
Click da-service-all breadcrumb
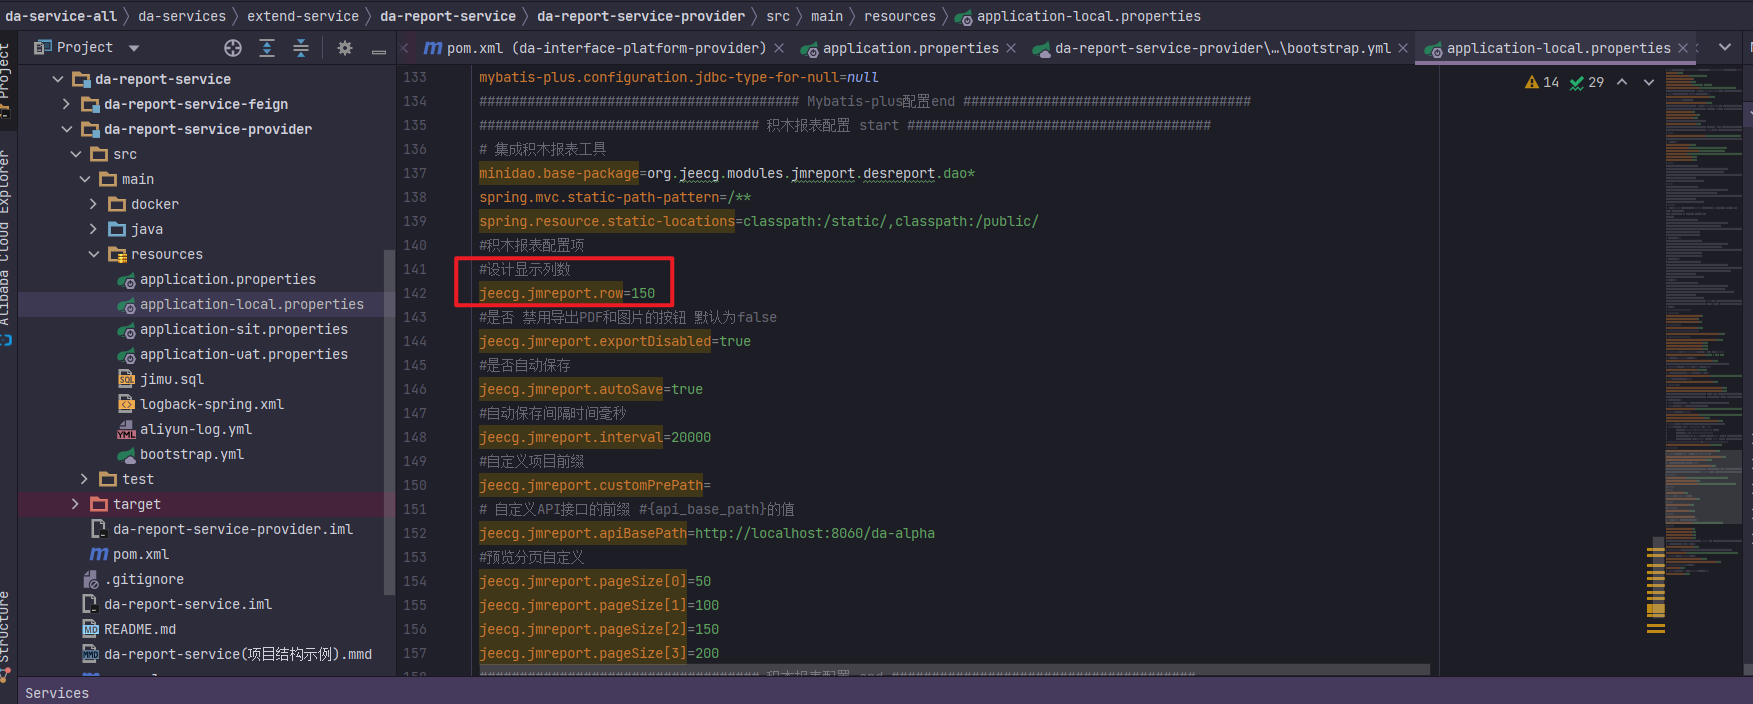point(61,16)
